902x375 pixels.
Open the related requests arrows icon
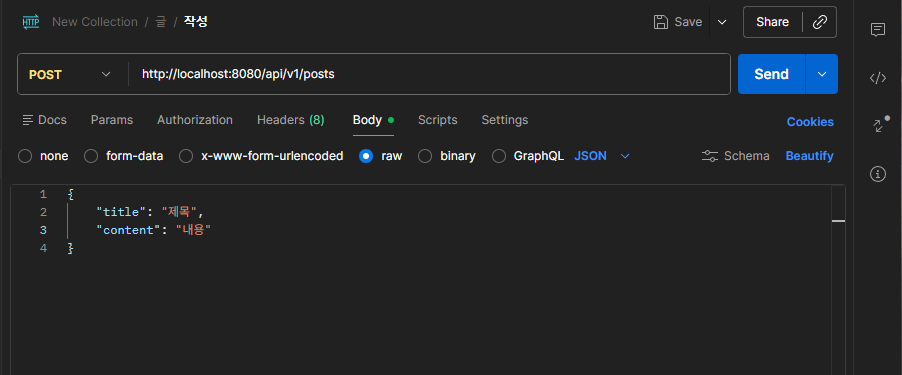[x=879, y=125]
